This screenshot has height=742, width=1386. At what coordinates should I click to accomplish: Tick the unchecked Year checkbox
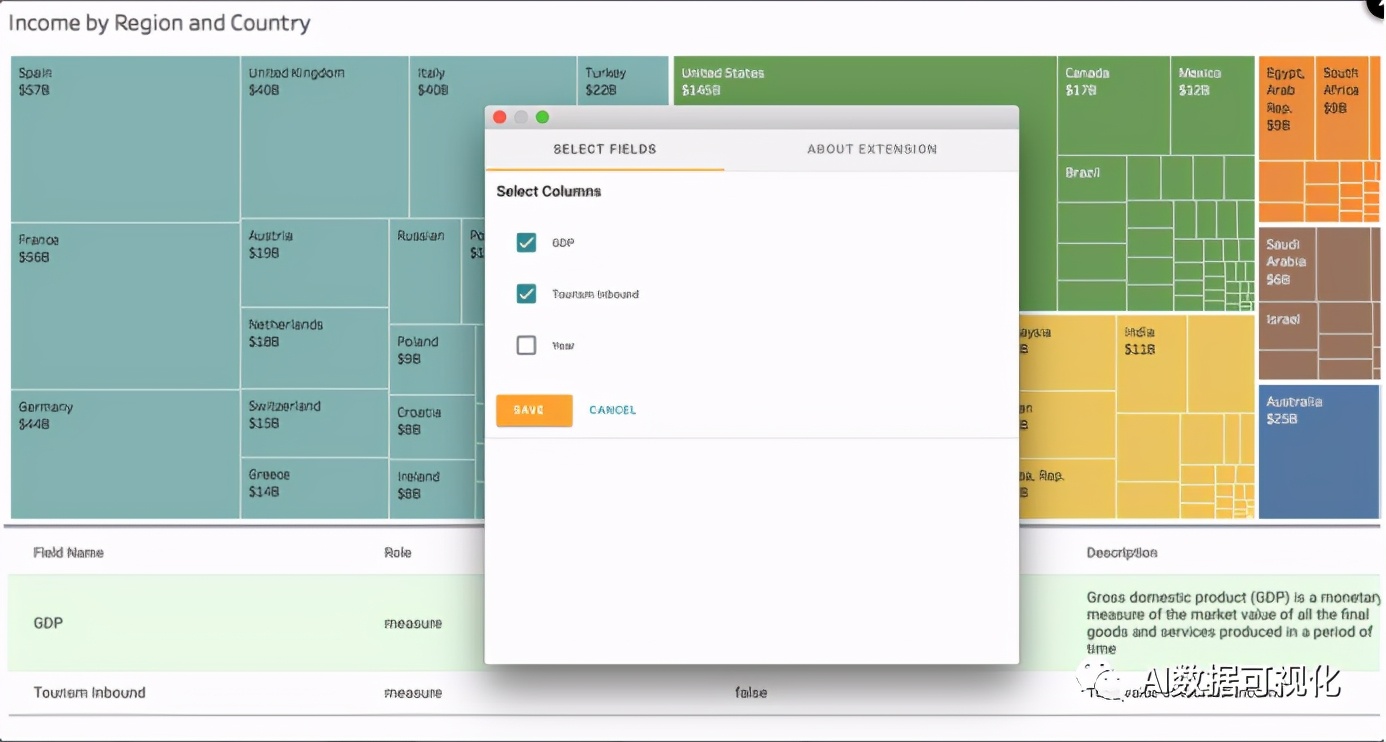526,345
